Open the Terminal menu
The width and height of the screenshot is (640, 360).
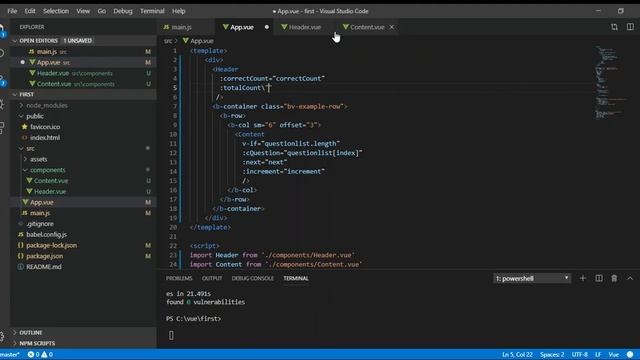(x=152, y=11)
